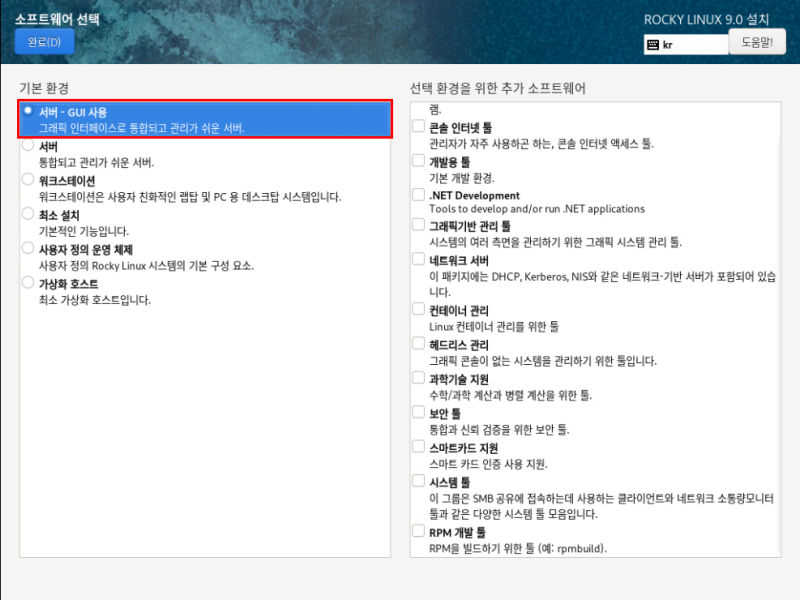Toggle the 컨테이너 관리 checkbox
Viewport: 800px width, 600px height.
[x=418, y=309]
